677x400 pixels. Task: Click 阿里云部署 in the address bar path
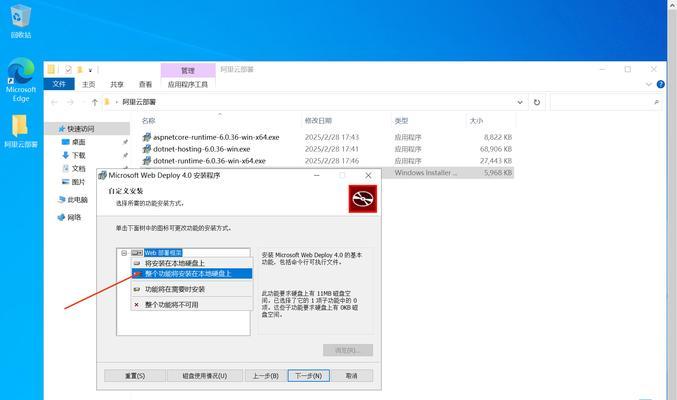click(x=139, y=102)
